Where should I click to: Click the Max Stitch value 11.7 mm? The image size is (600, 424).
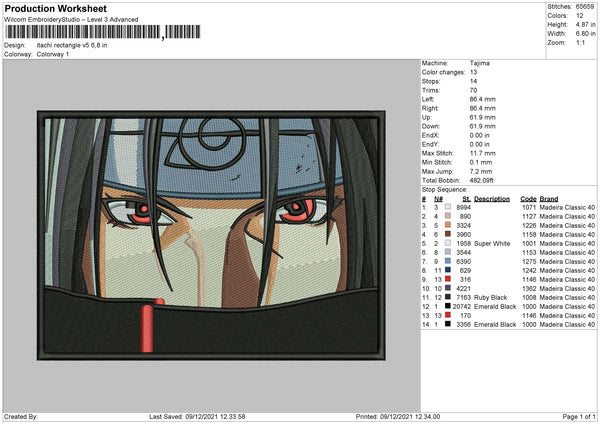(483, 153)
